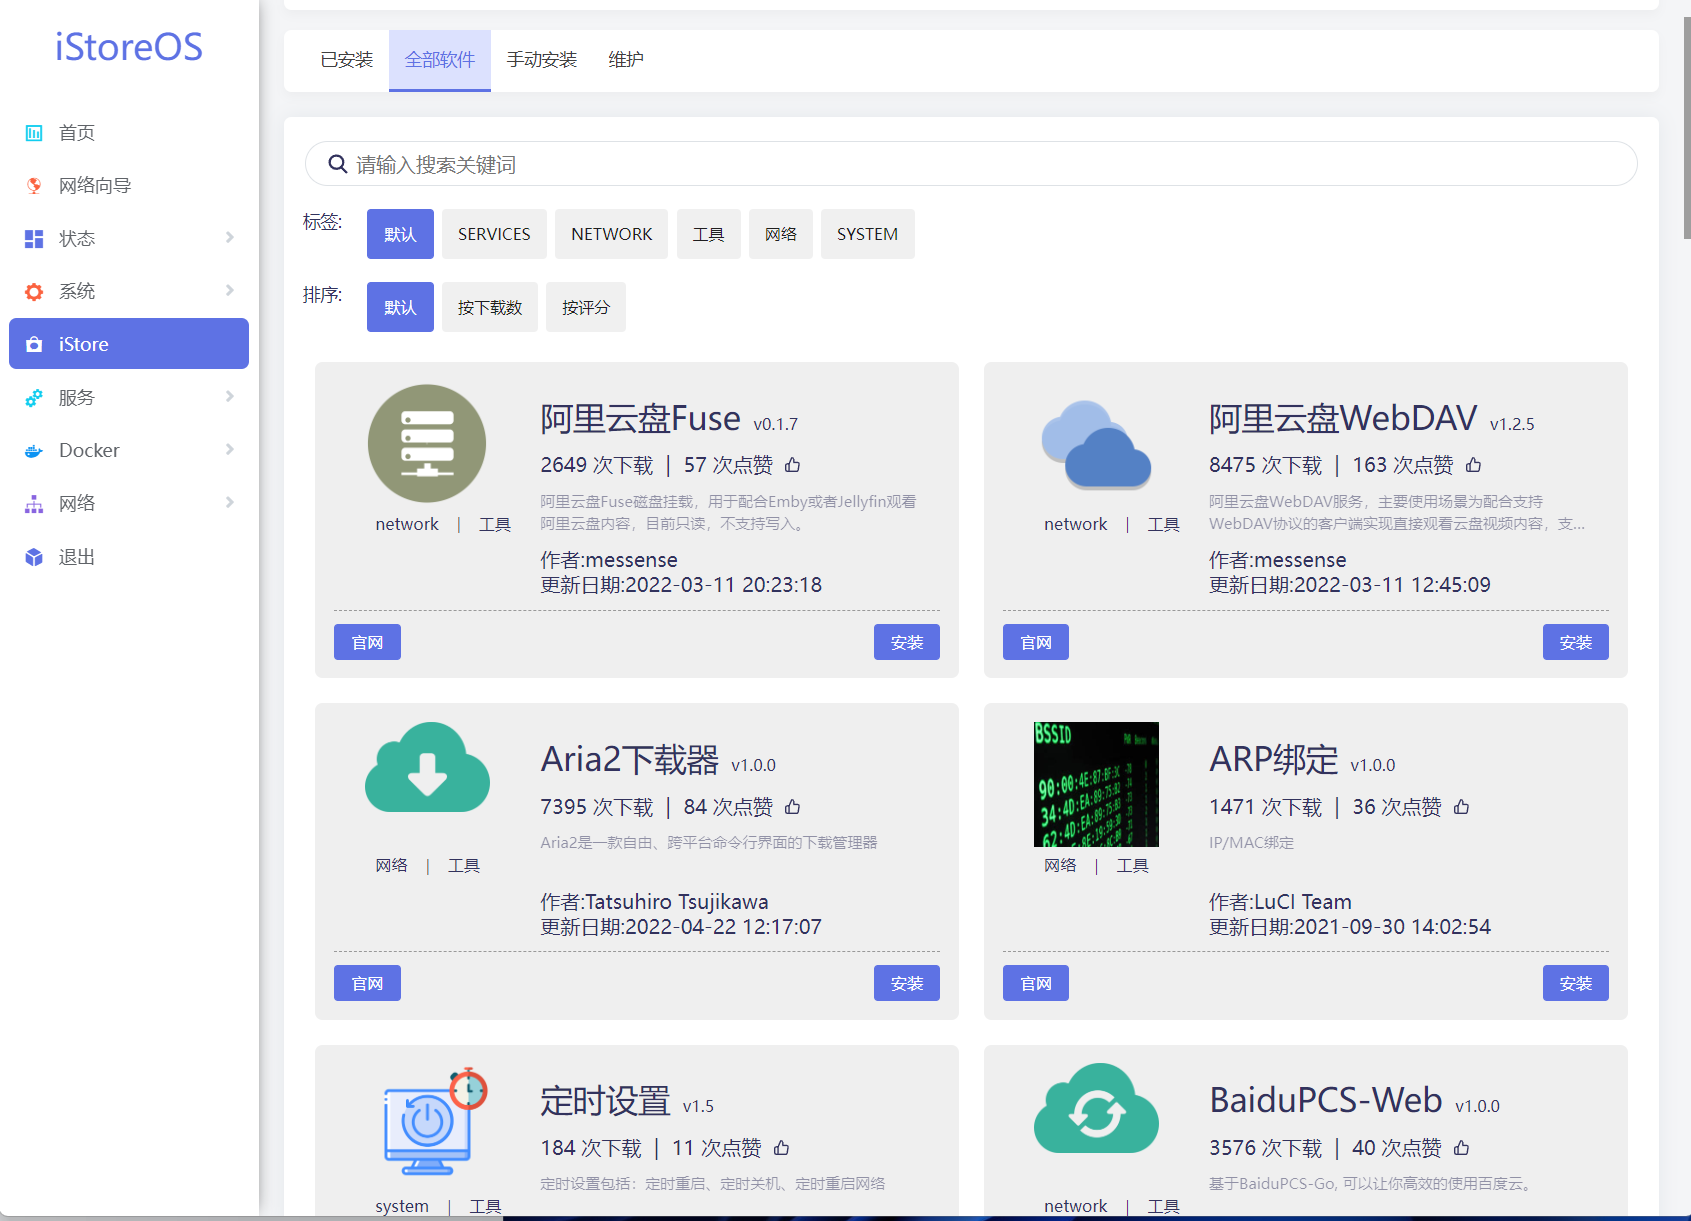Click the search magnifier icon

click(x=338, y=164)
